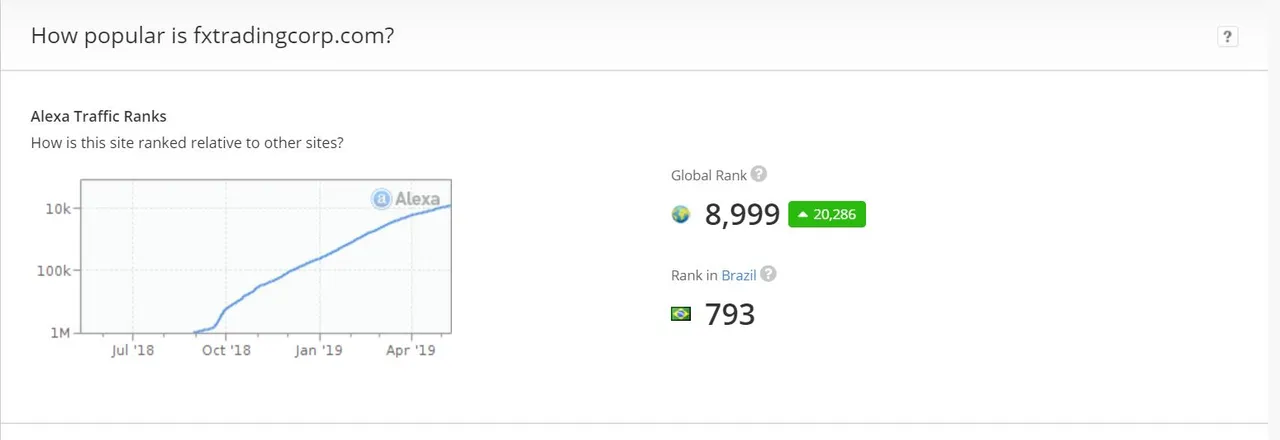Click the globe icon beside 8,999
The width and height of the screenshot is (1280, 440).
tap(681, 214)
